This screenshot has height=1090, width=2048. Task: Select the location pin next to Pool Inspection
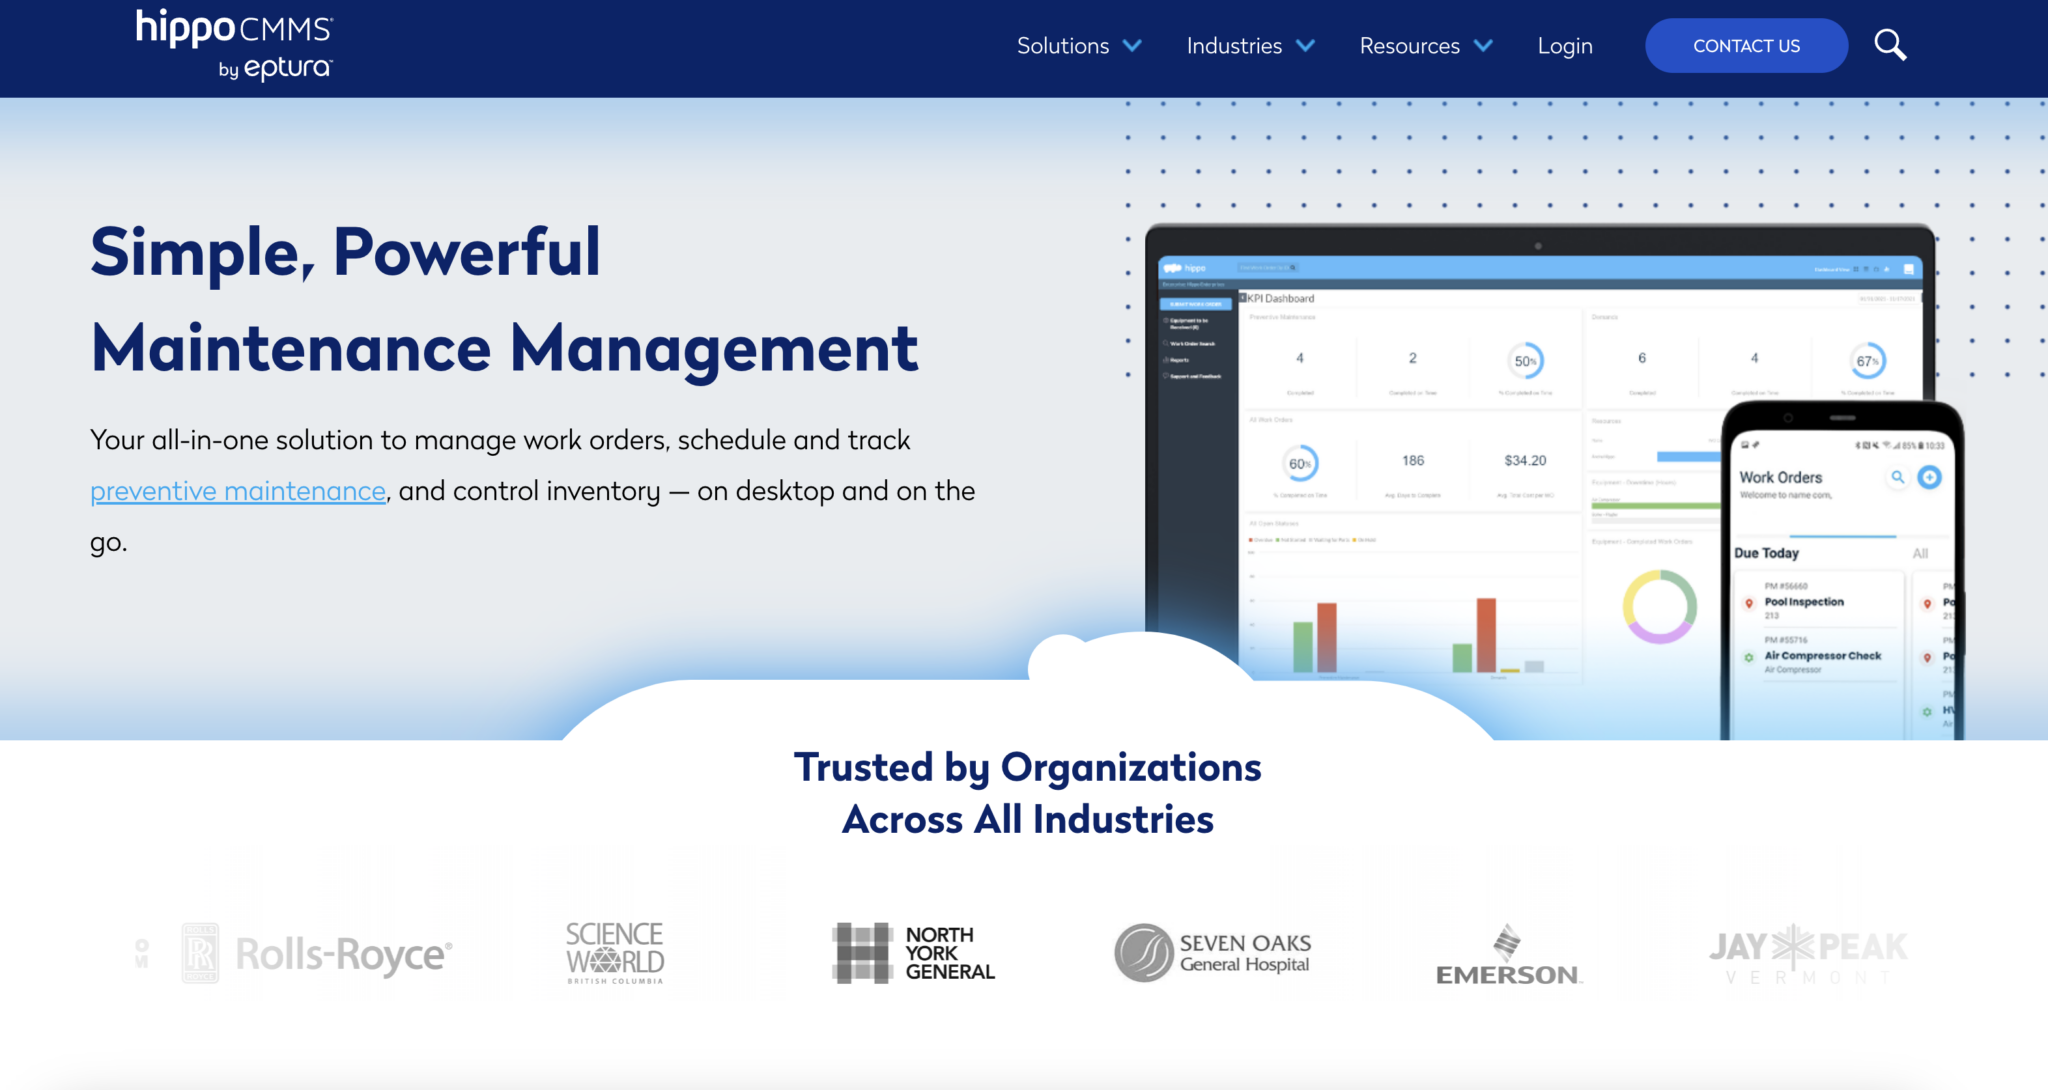pyautogui.click(x=1749, y=603)
